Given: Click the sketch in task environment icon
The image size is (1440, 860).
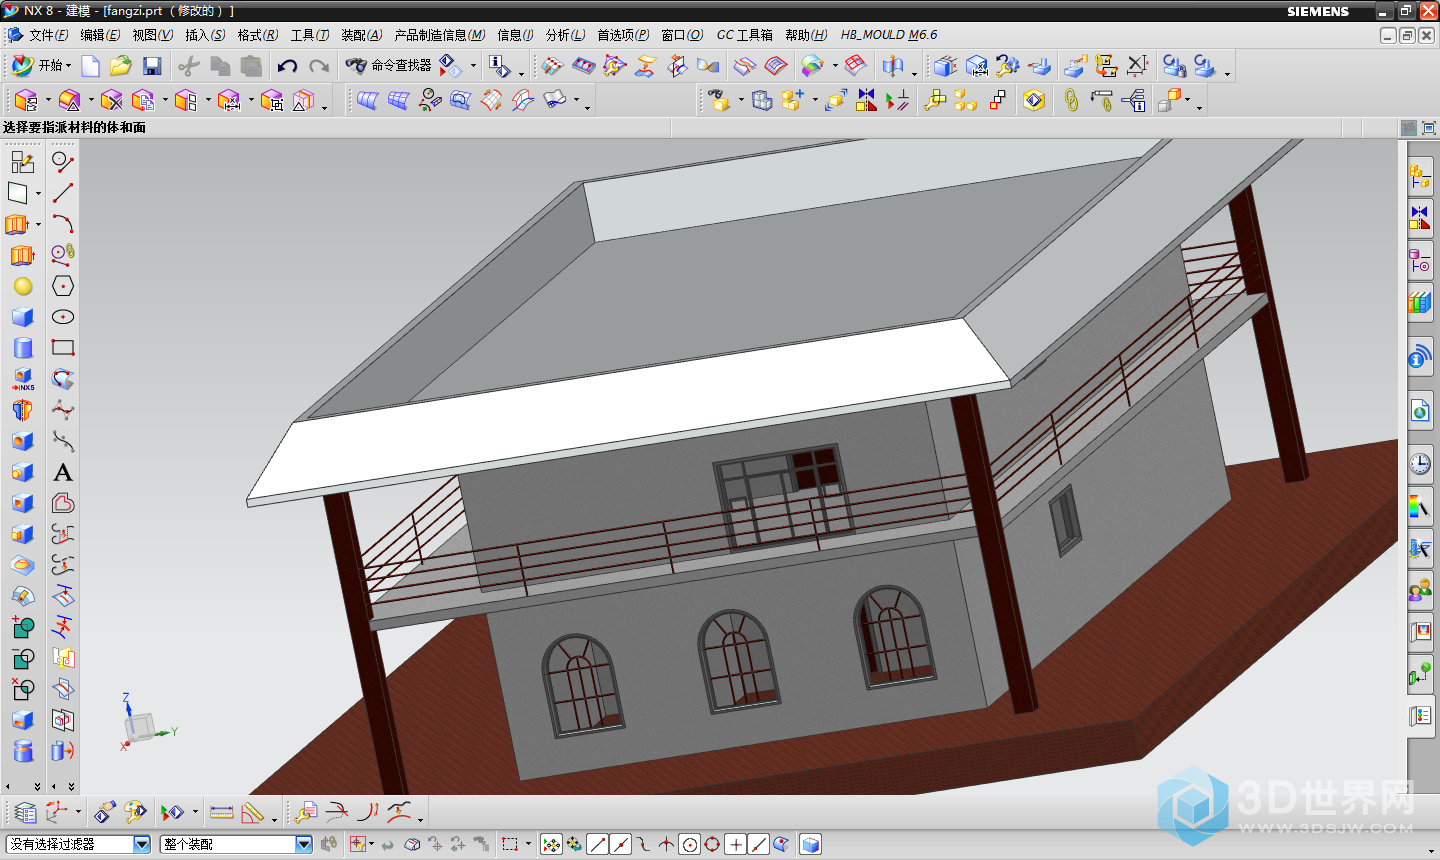Looking at the screenshot, I should (22, 162).
